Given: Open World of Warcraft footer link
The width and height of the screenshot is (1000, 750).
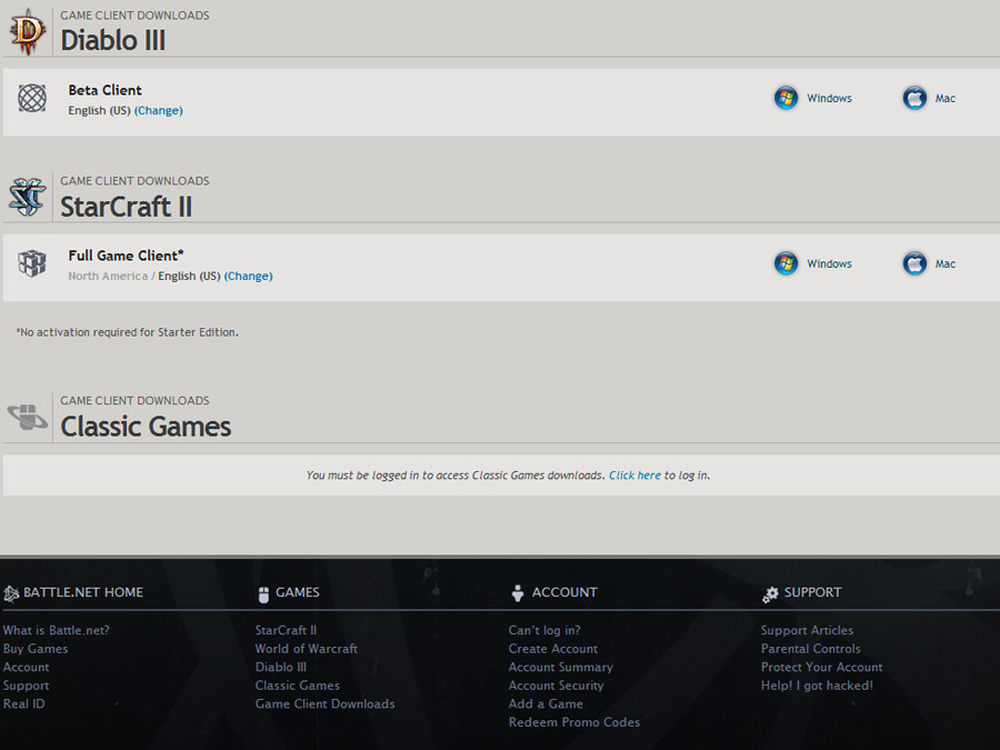Looking at the screenshot, I should coord(306,649).
